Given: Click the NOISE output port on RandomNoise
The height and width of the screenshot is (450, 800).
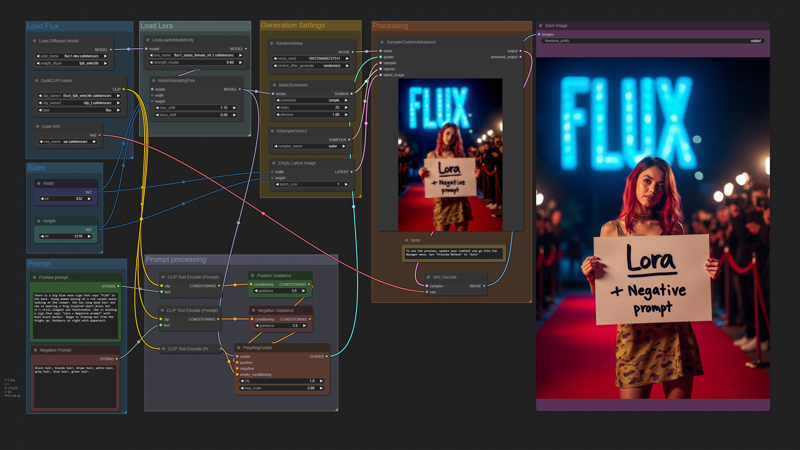Looking at the screenshot, I should [x=353, y=52].
